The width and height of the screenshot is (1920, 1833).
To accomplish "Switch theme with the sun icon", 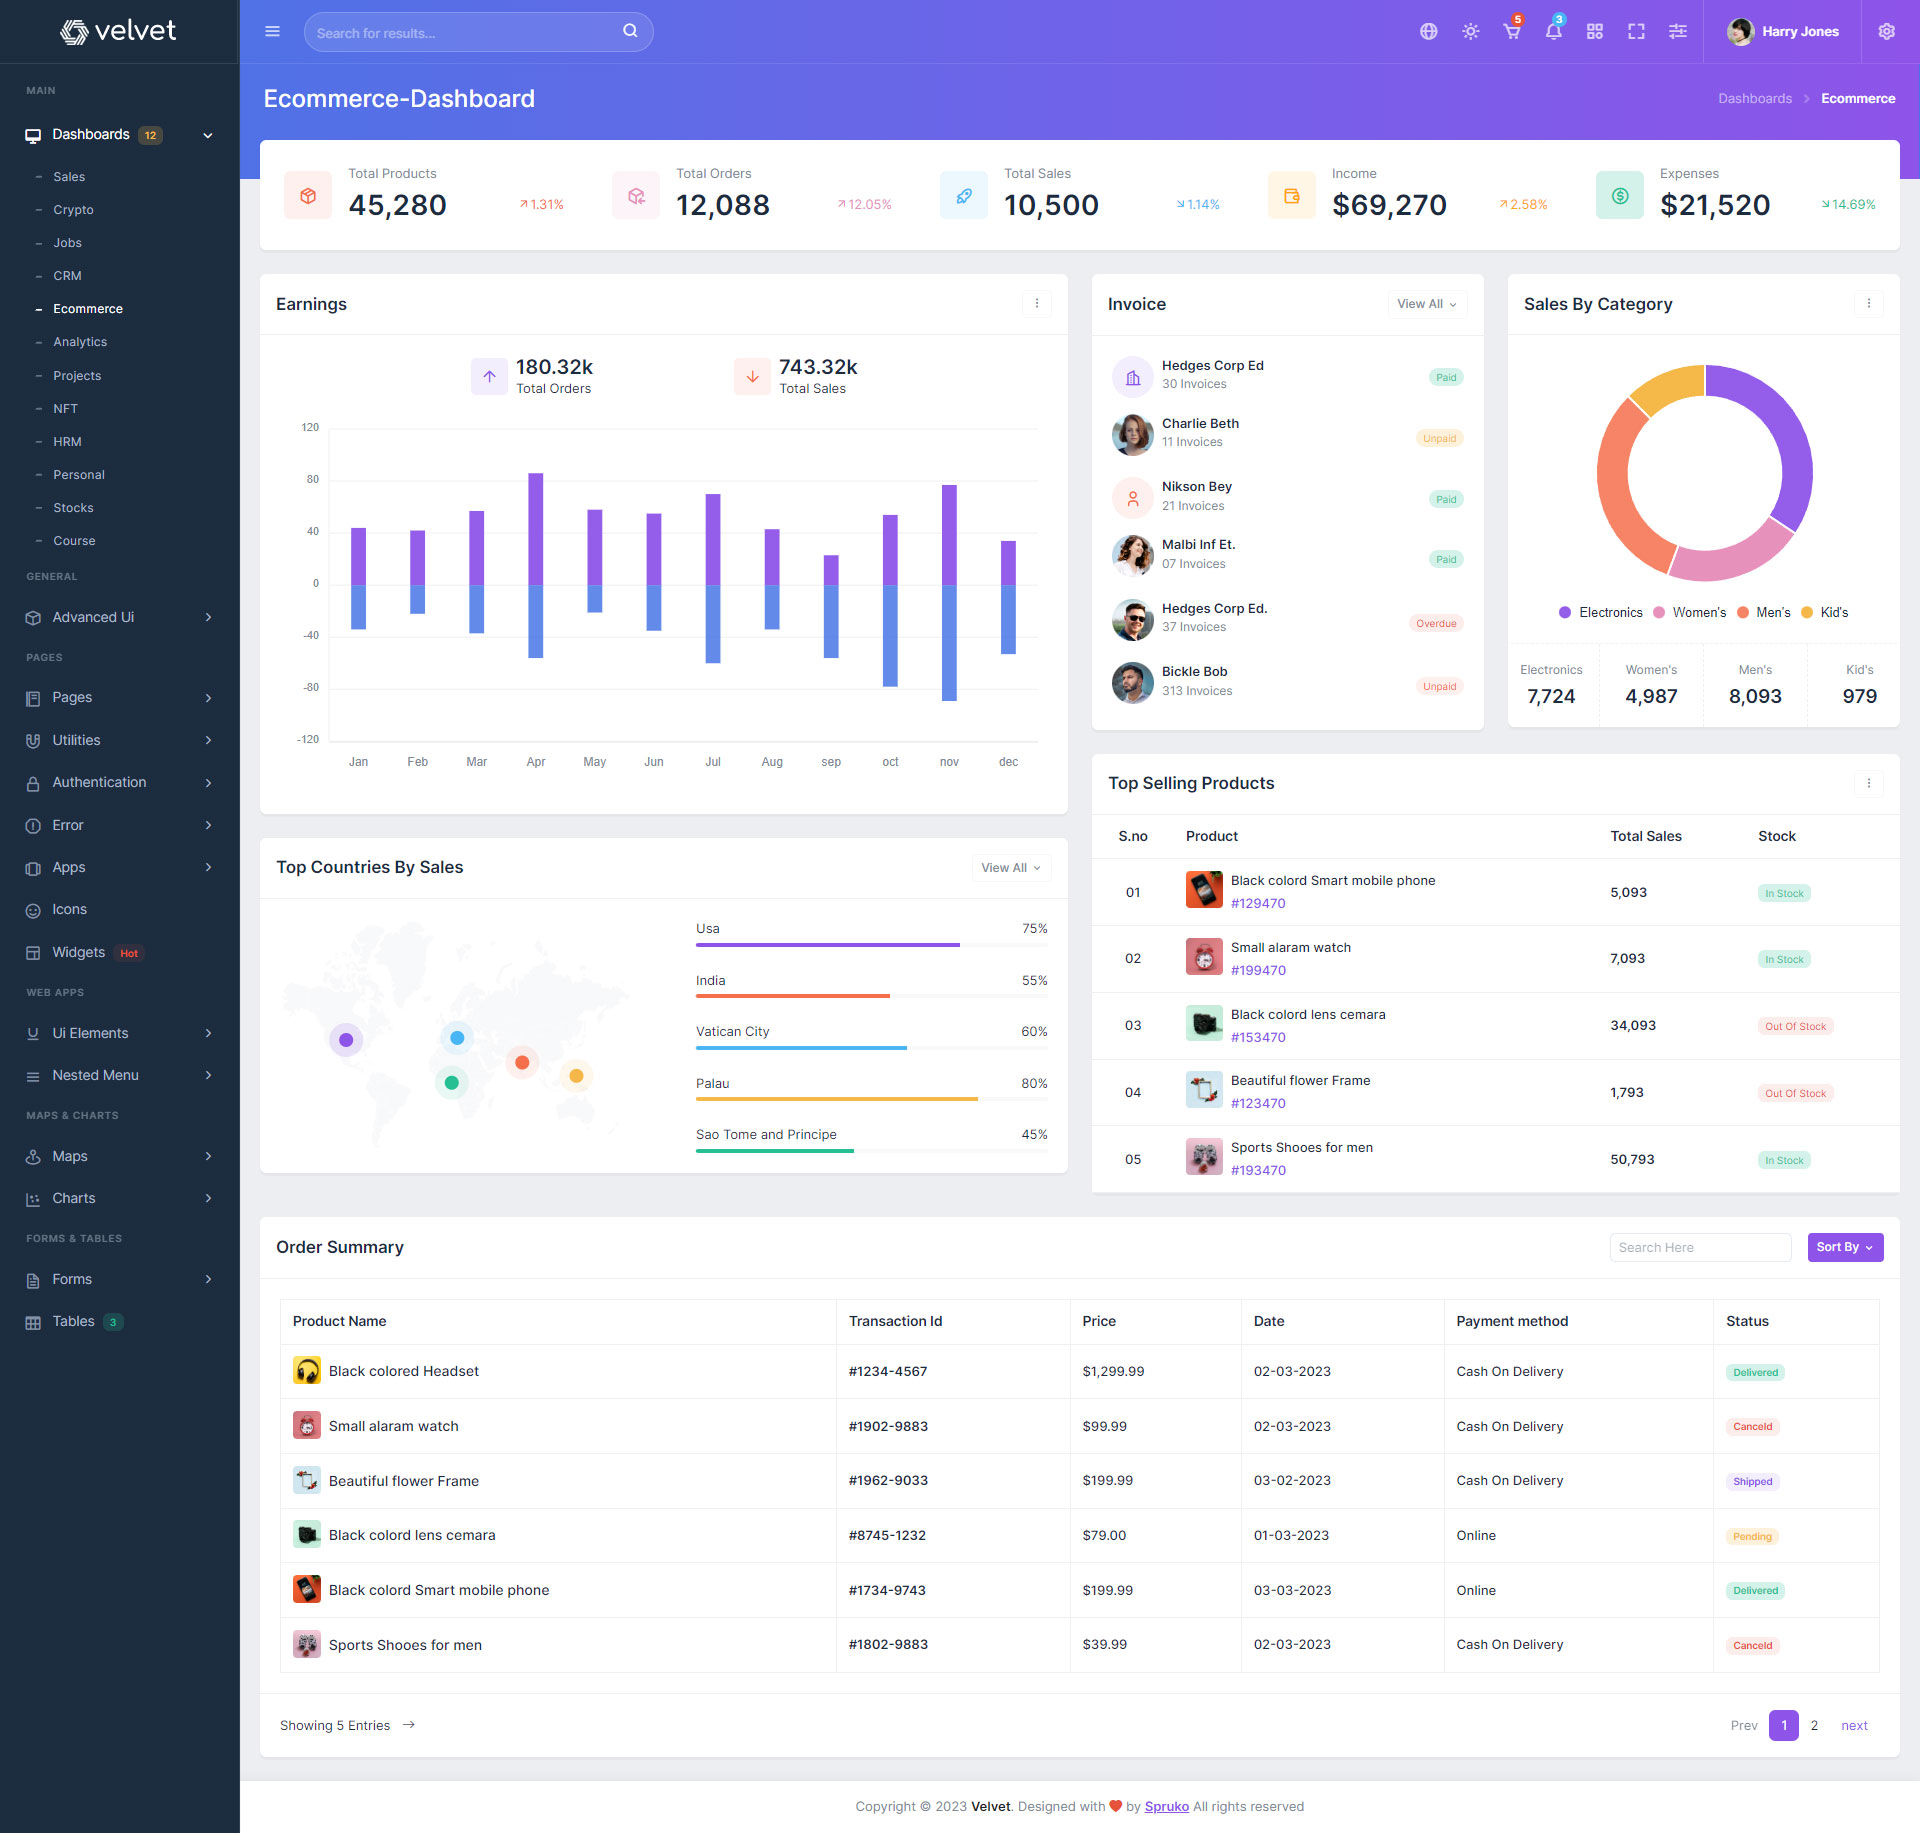I will point(1470,32).
